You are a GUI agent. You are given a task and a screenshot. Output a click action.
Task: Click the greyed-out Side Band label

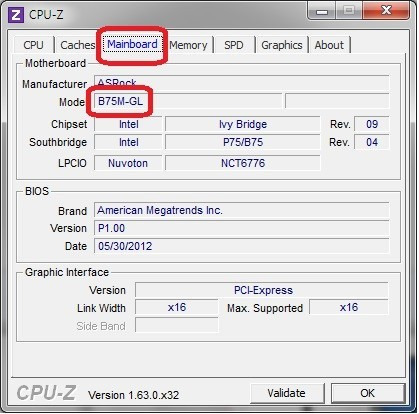point(101,326)
